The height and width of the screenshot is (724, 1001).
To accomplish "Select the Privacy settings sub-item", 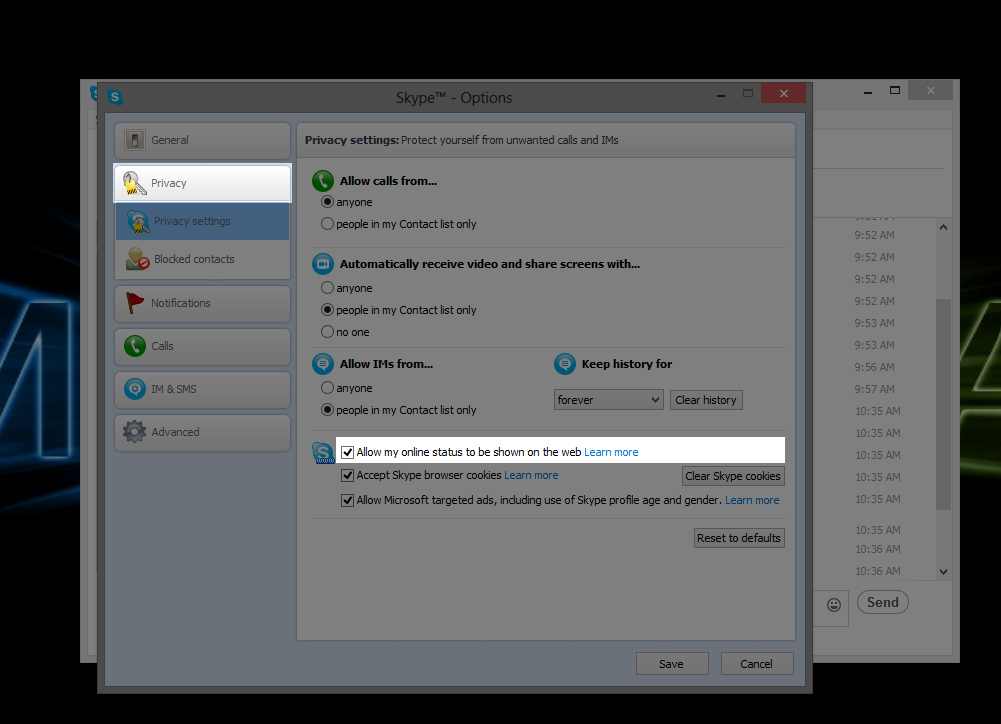I will [x=202, y=222].
